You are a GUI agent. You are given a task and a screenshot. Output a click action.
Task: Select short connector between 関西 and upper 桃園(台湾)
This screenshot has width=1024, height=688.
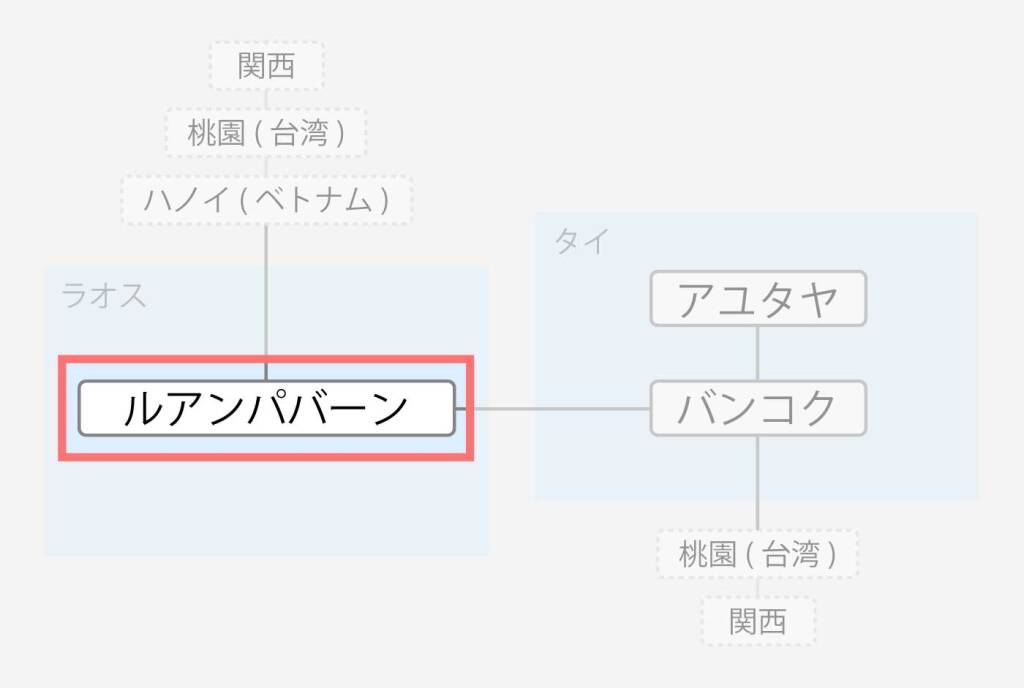(x=266, y=99)
